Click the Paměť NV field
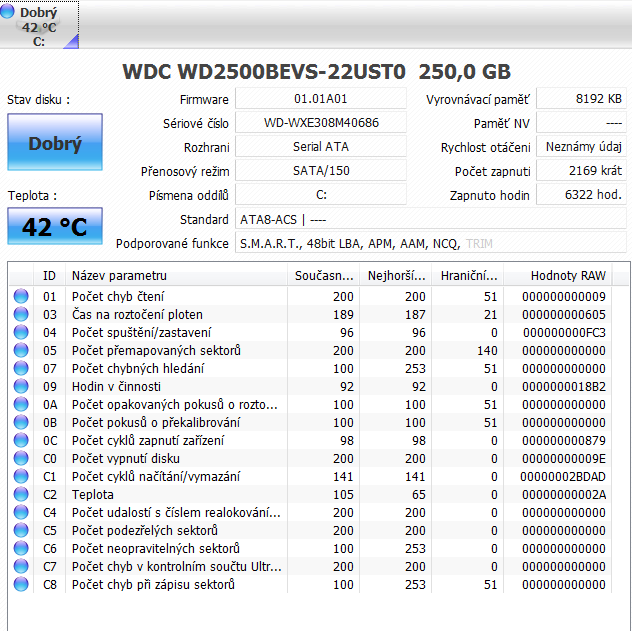 (581, 122)
